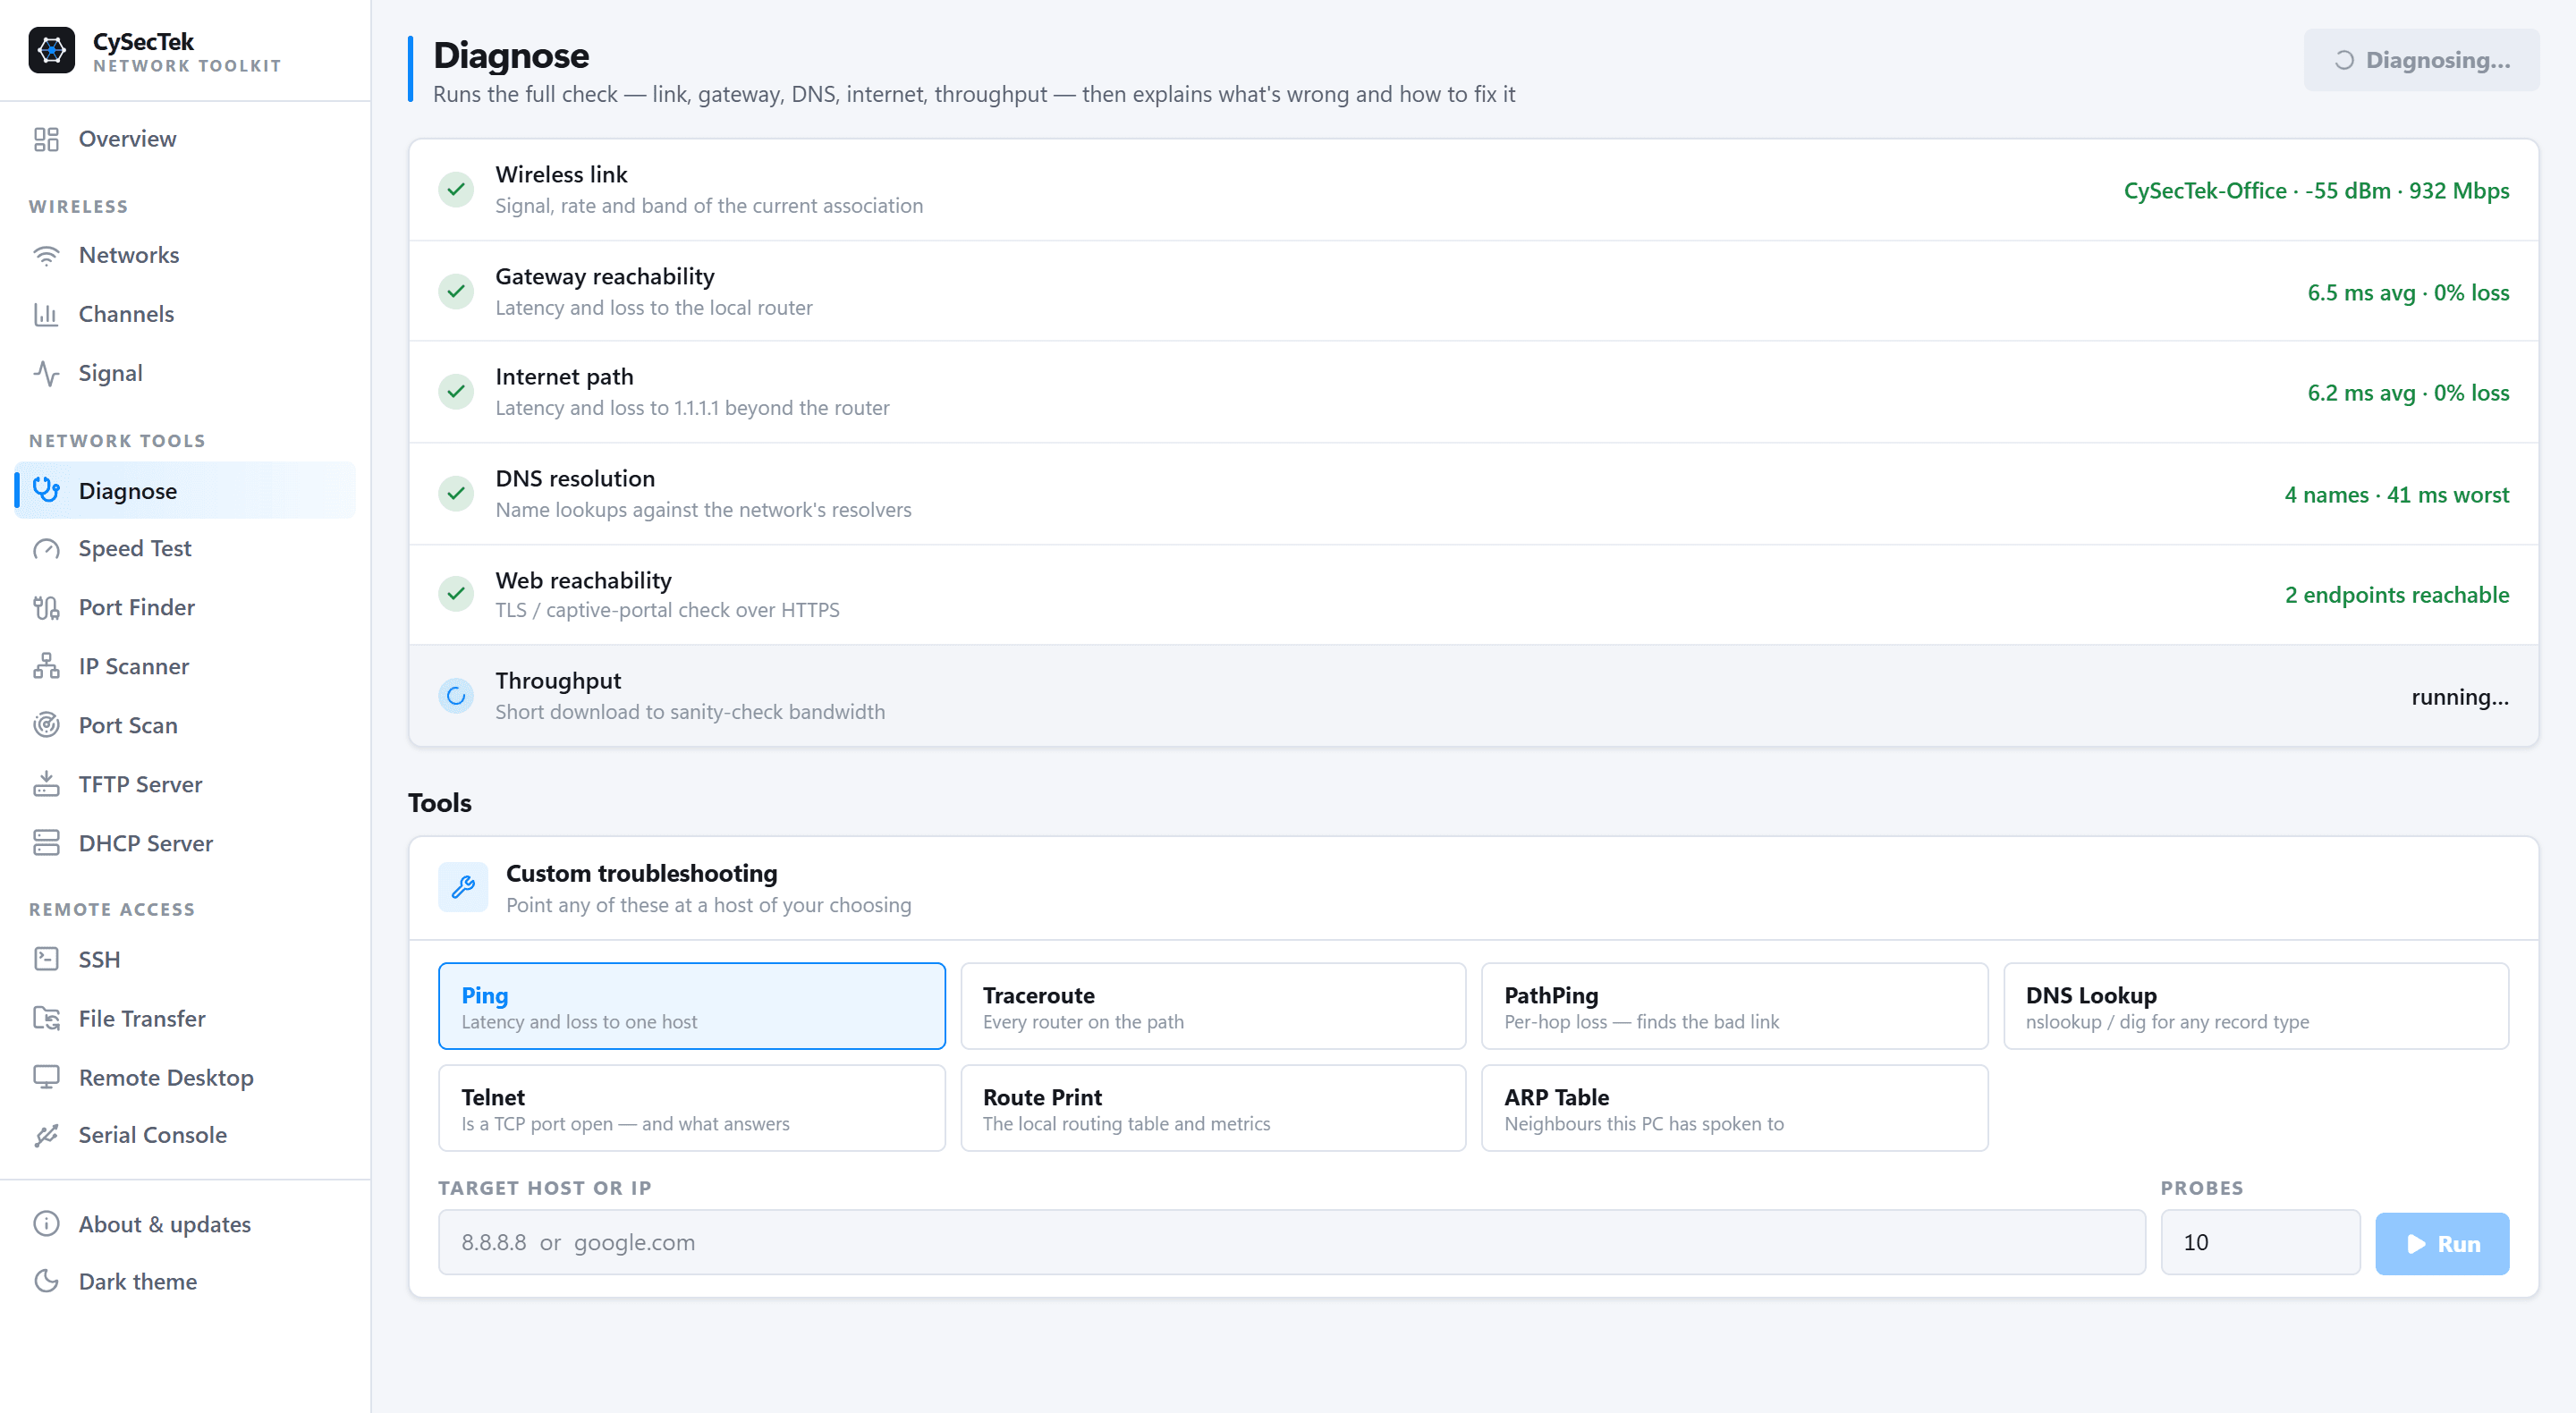Click the Throughput running... status
2576x1413 pixels.
tap(2460, 696)
